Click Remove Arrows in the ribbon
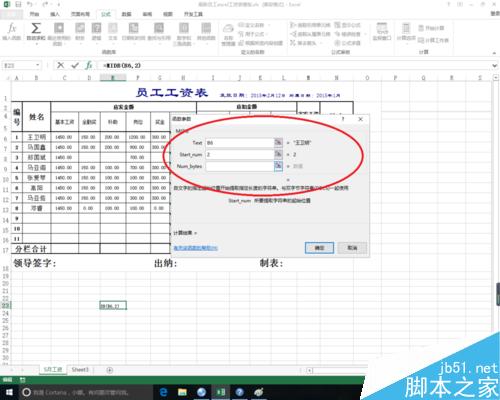 pyautogui.click(x=306, y=43)
